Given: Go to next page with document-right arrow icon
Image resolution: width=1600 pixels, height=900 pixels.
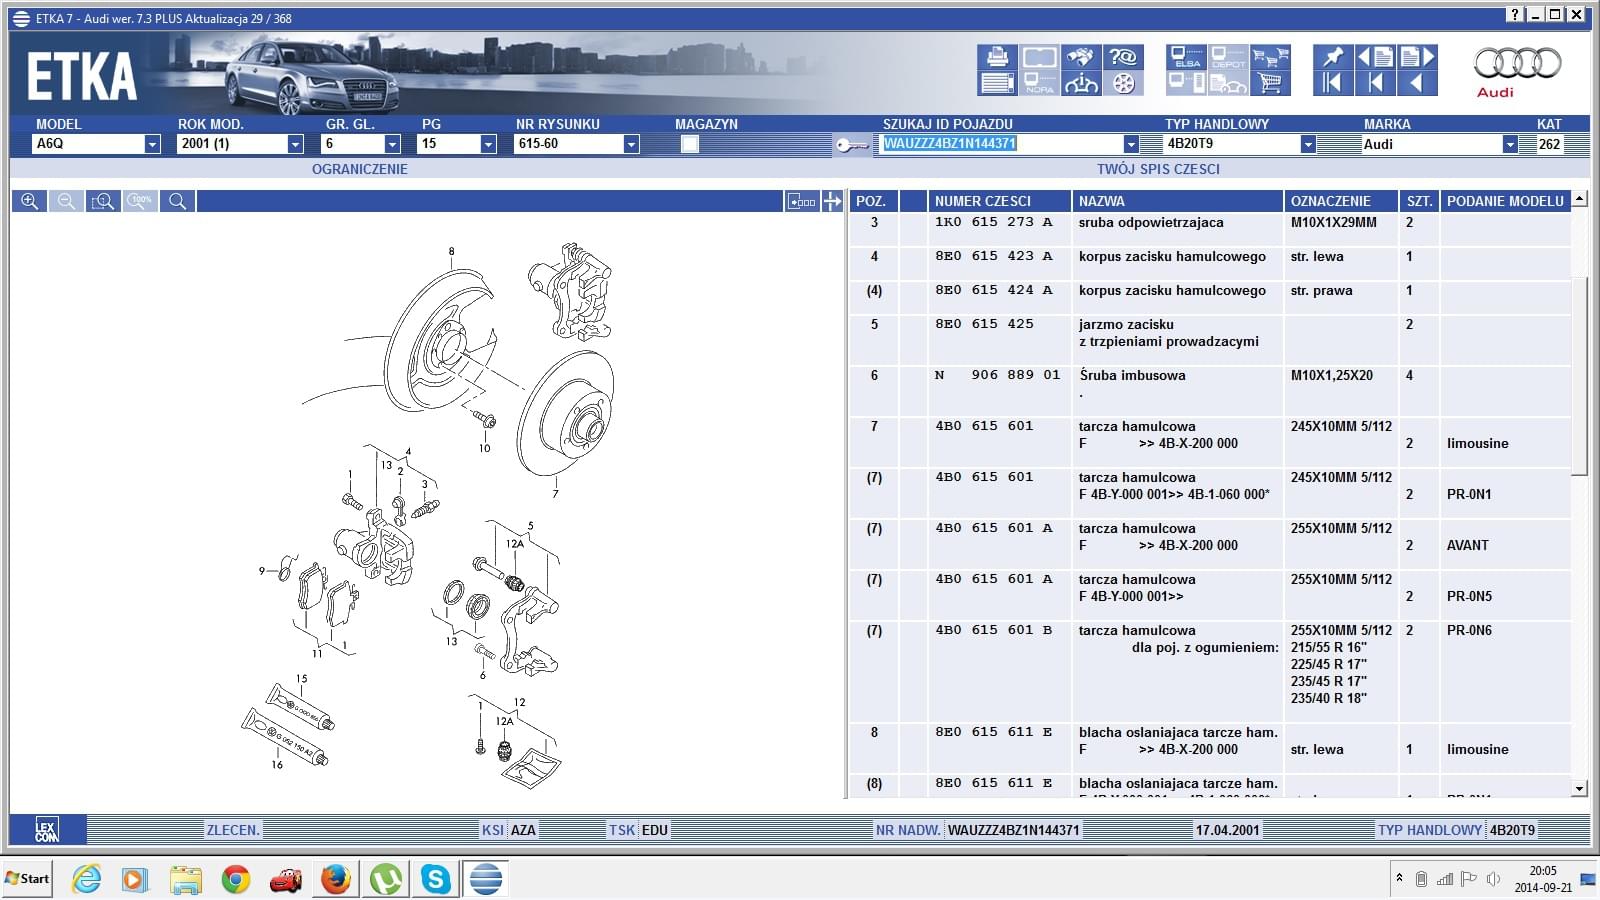Looking at the screenshot, I should tap(1417, 57).
